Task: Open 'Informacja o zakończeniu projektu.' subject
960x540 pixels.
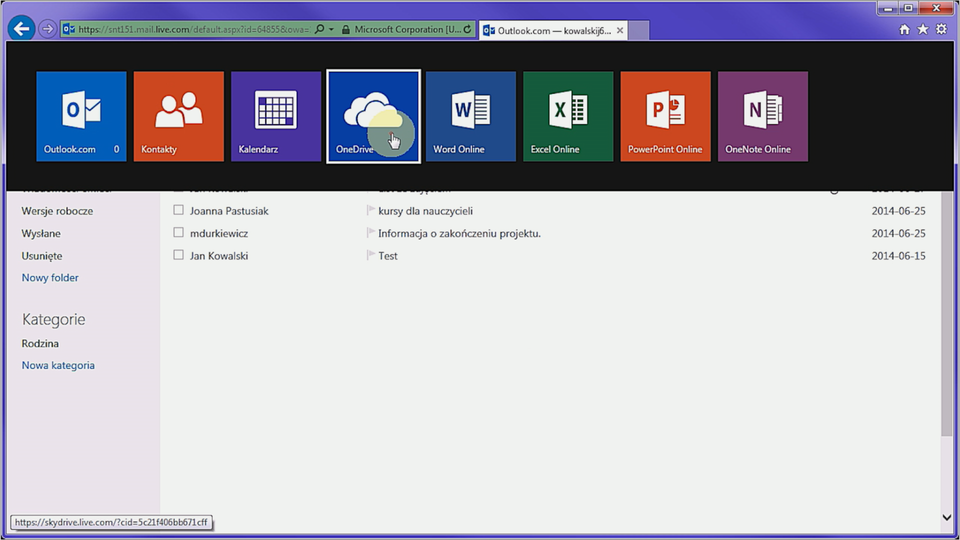Action: tap(460, 233)
